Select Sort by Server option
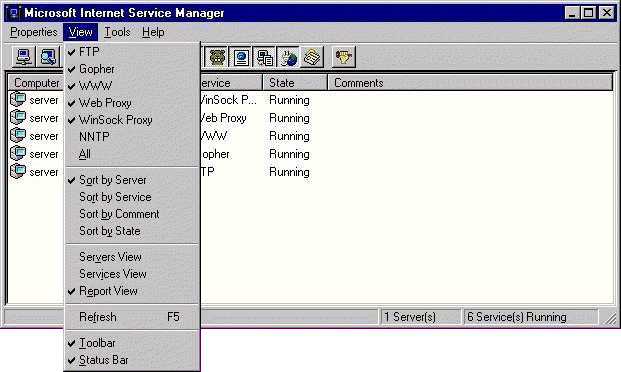Image resolution: width=621 pixels, height=372 pixels. pyautogui.click(x=131, y=180)
